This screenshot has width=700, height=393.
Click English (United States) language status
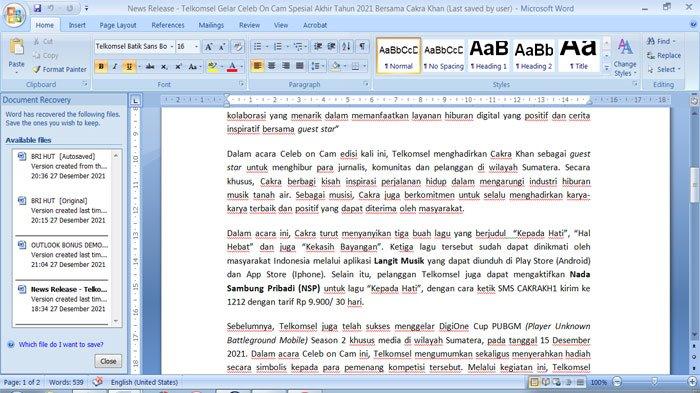click(x=144, y=382)
